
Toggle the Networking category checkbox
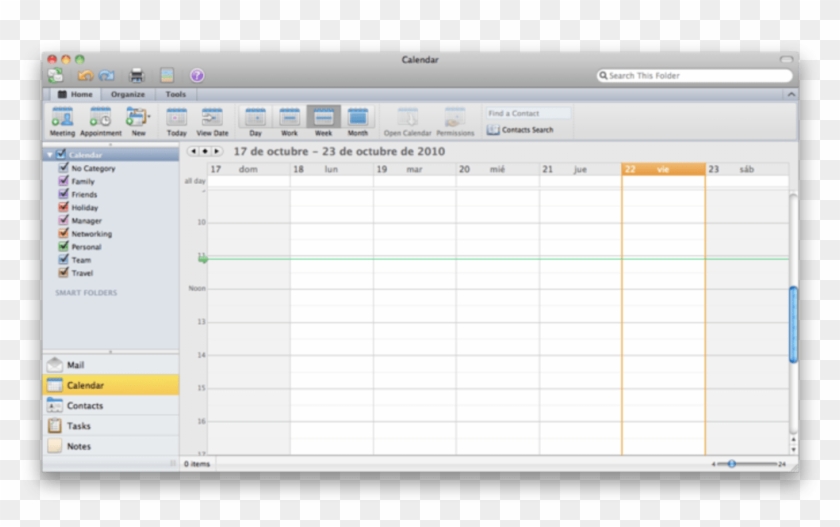click(63, 234)
